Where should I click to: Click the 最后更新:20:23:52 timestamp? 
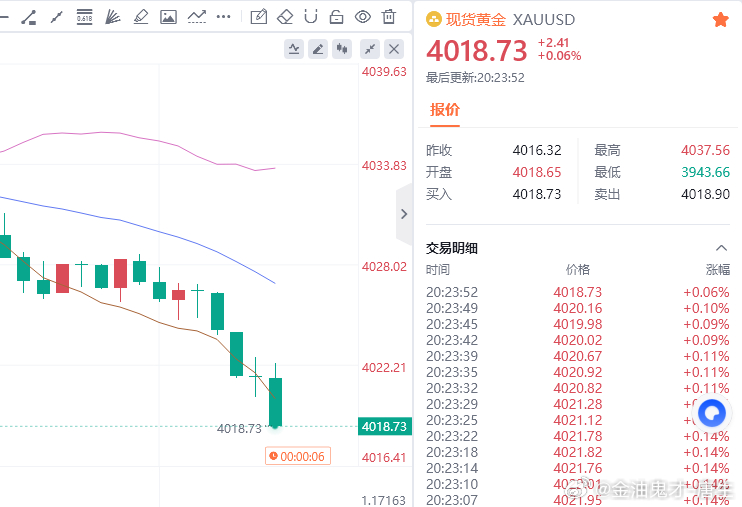click(475, 78)
